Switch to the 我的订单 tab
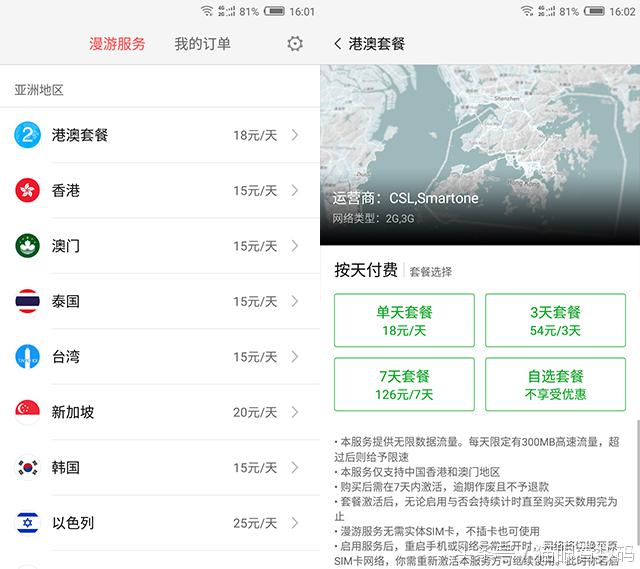Image resolution: width=640 pixels, height=569 pixels. tap(202, 44)
